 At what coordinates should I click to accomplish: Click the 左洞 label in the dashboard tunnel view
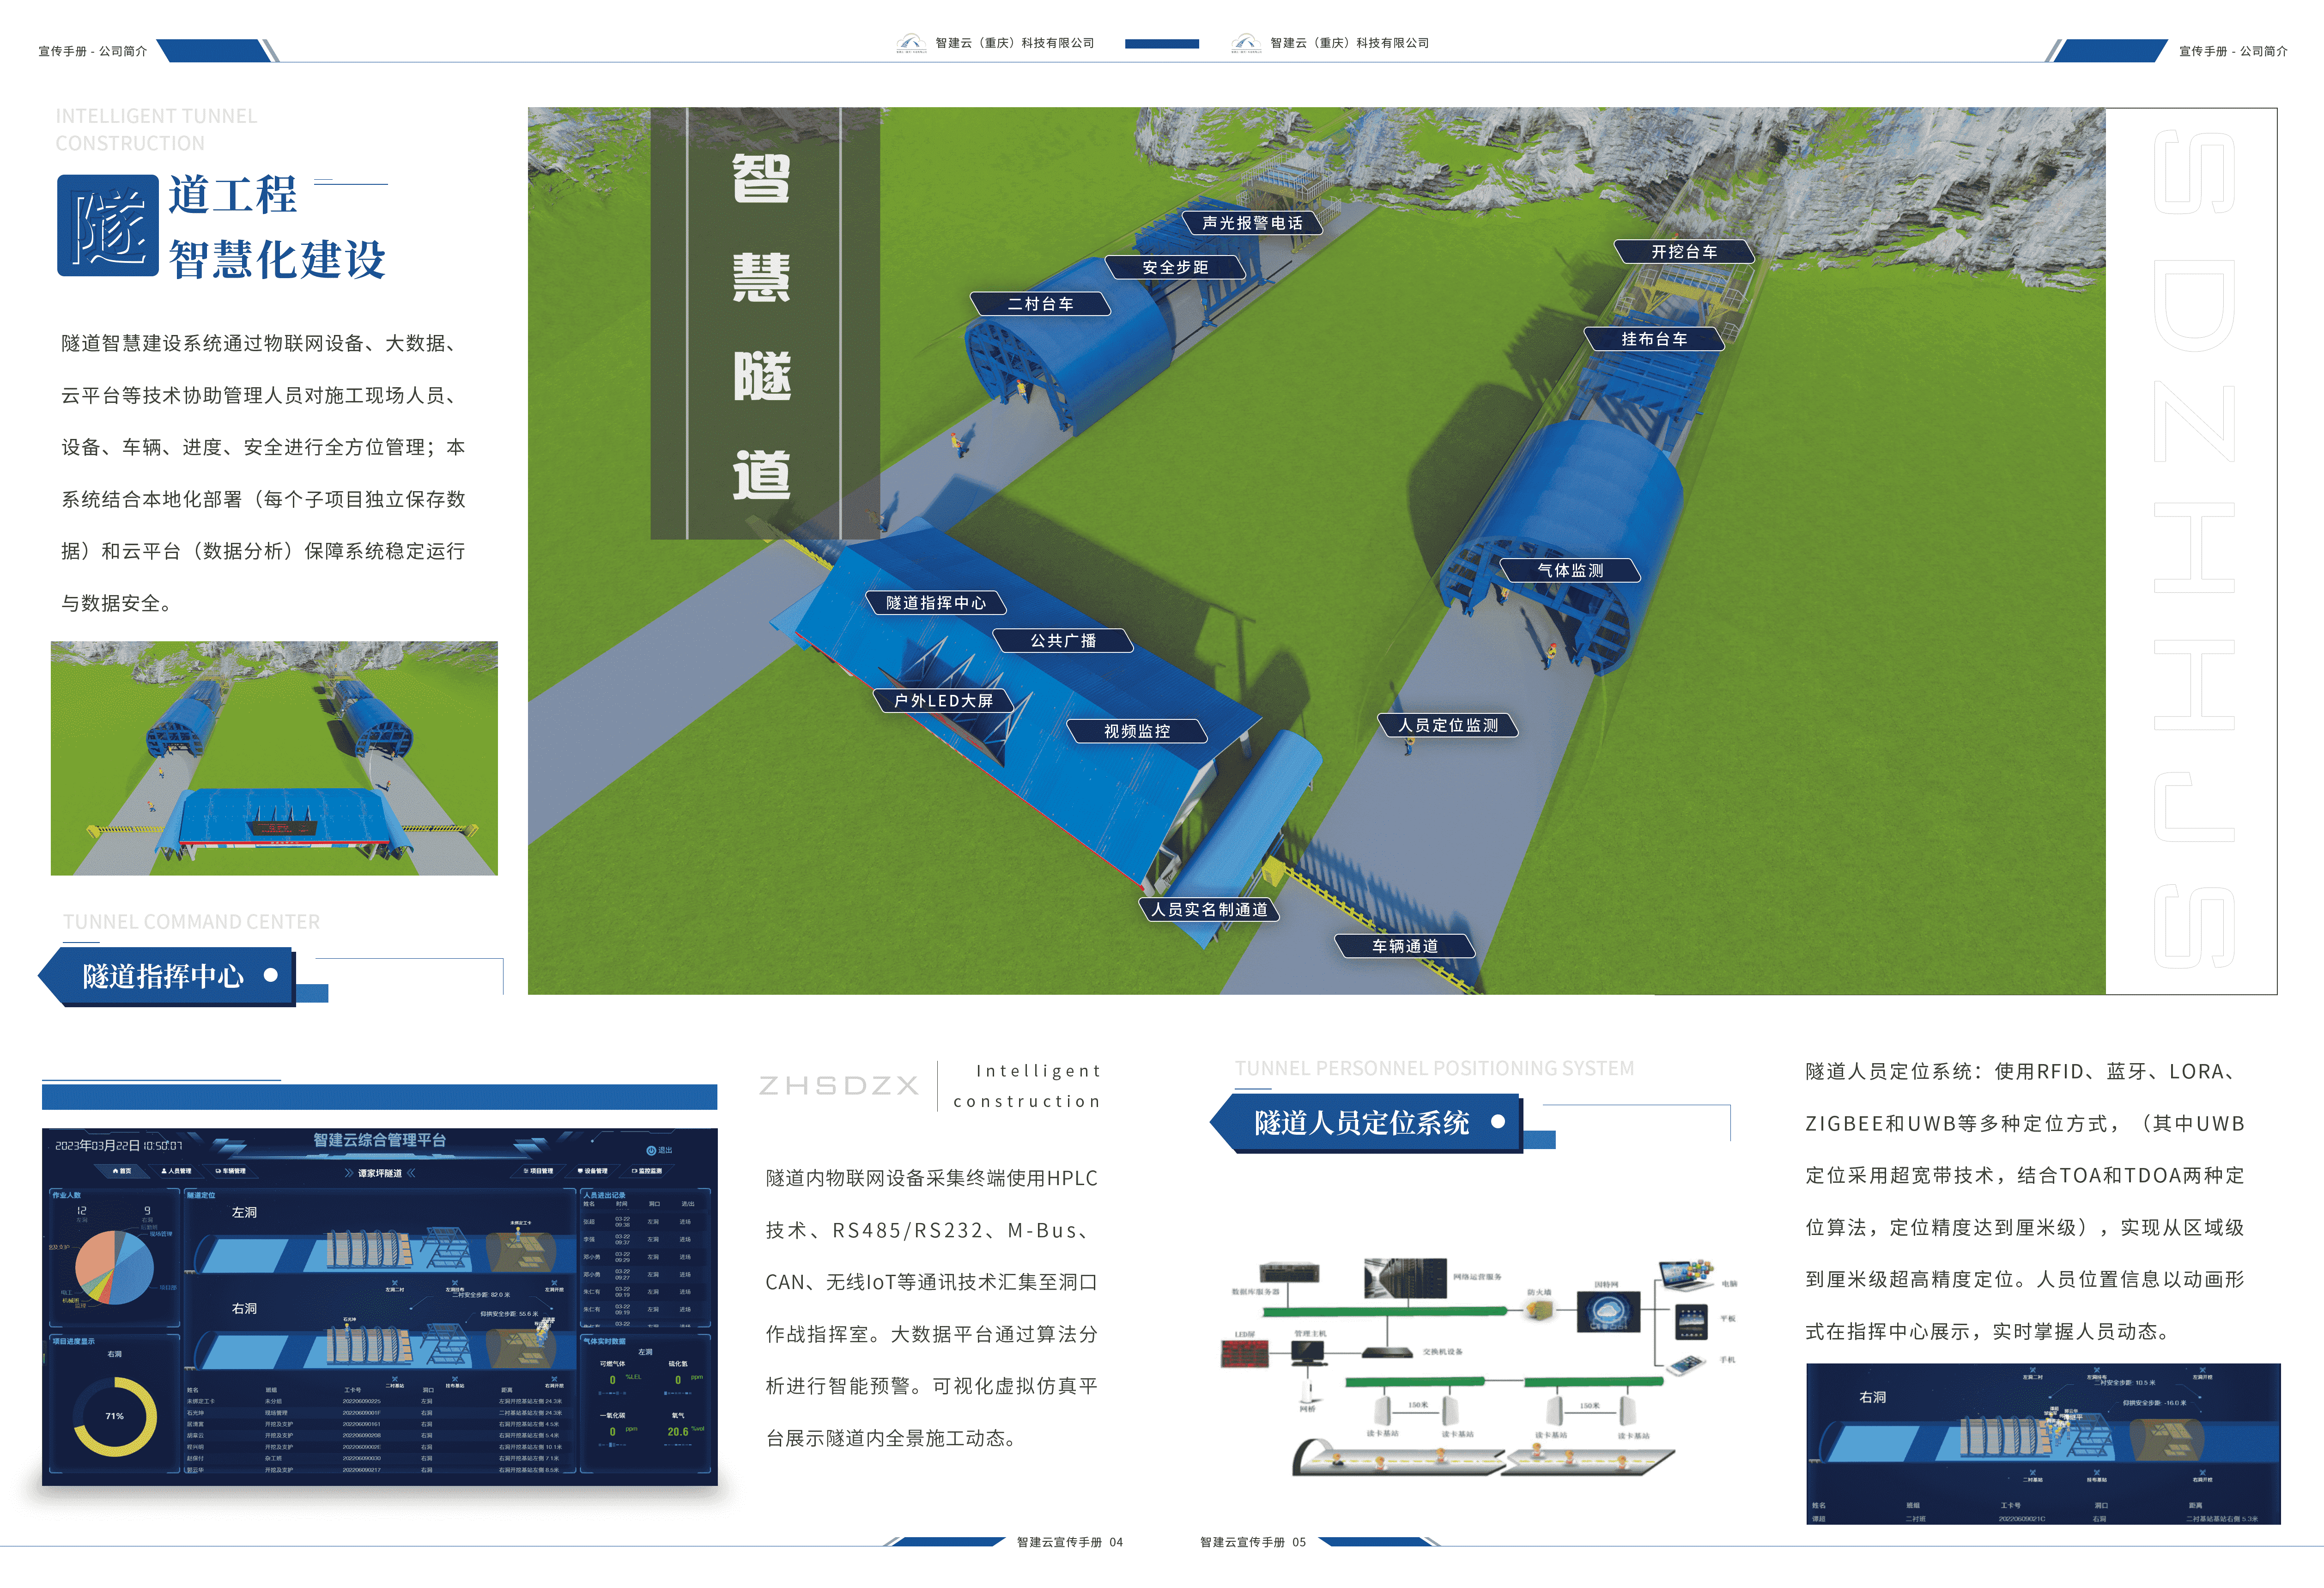(244, 1212)
